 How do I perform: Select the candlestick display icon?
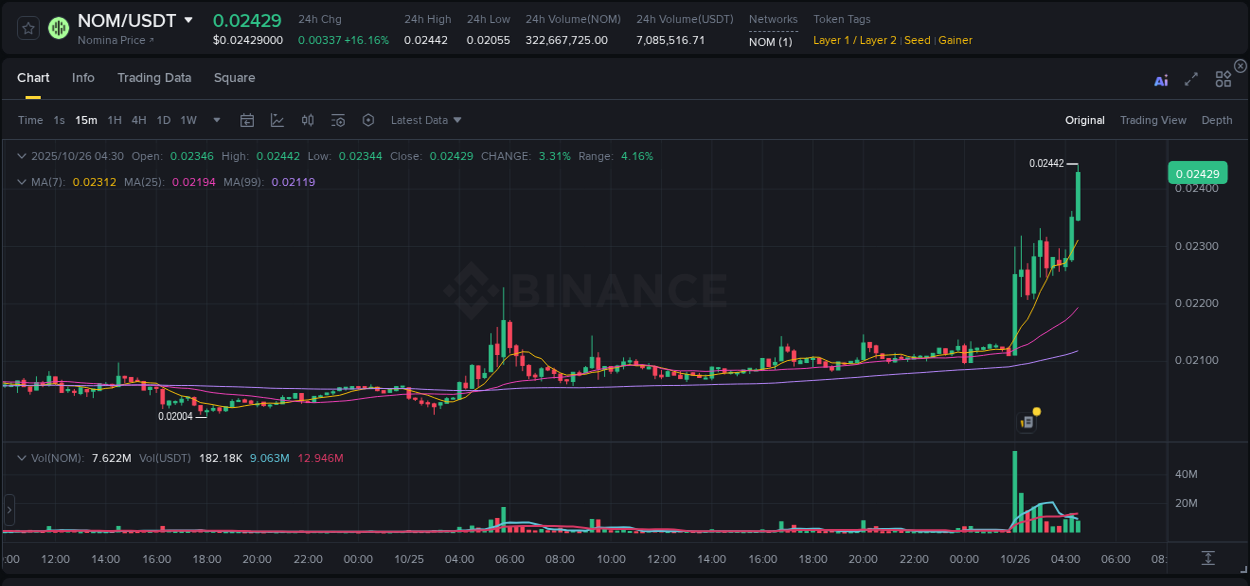tap(307, 119)
